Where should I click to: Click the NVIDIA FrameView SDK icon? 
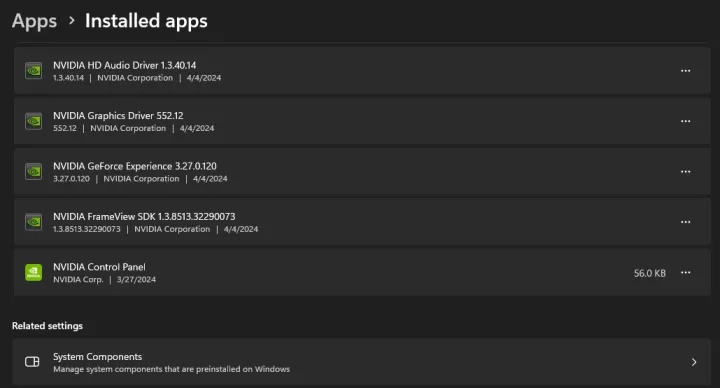[34, 222]
